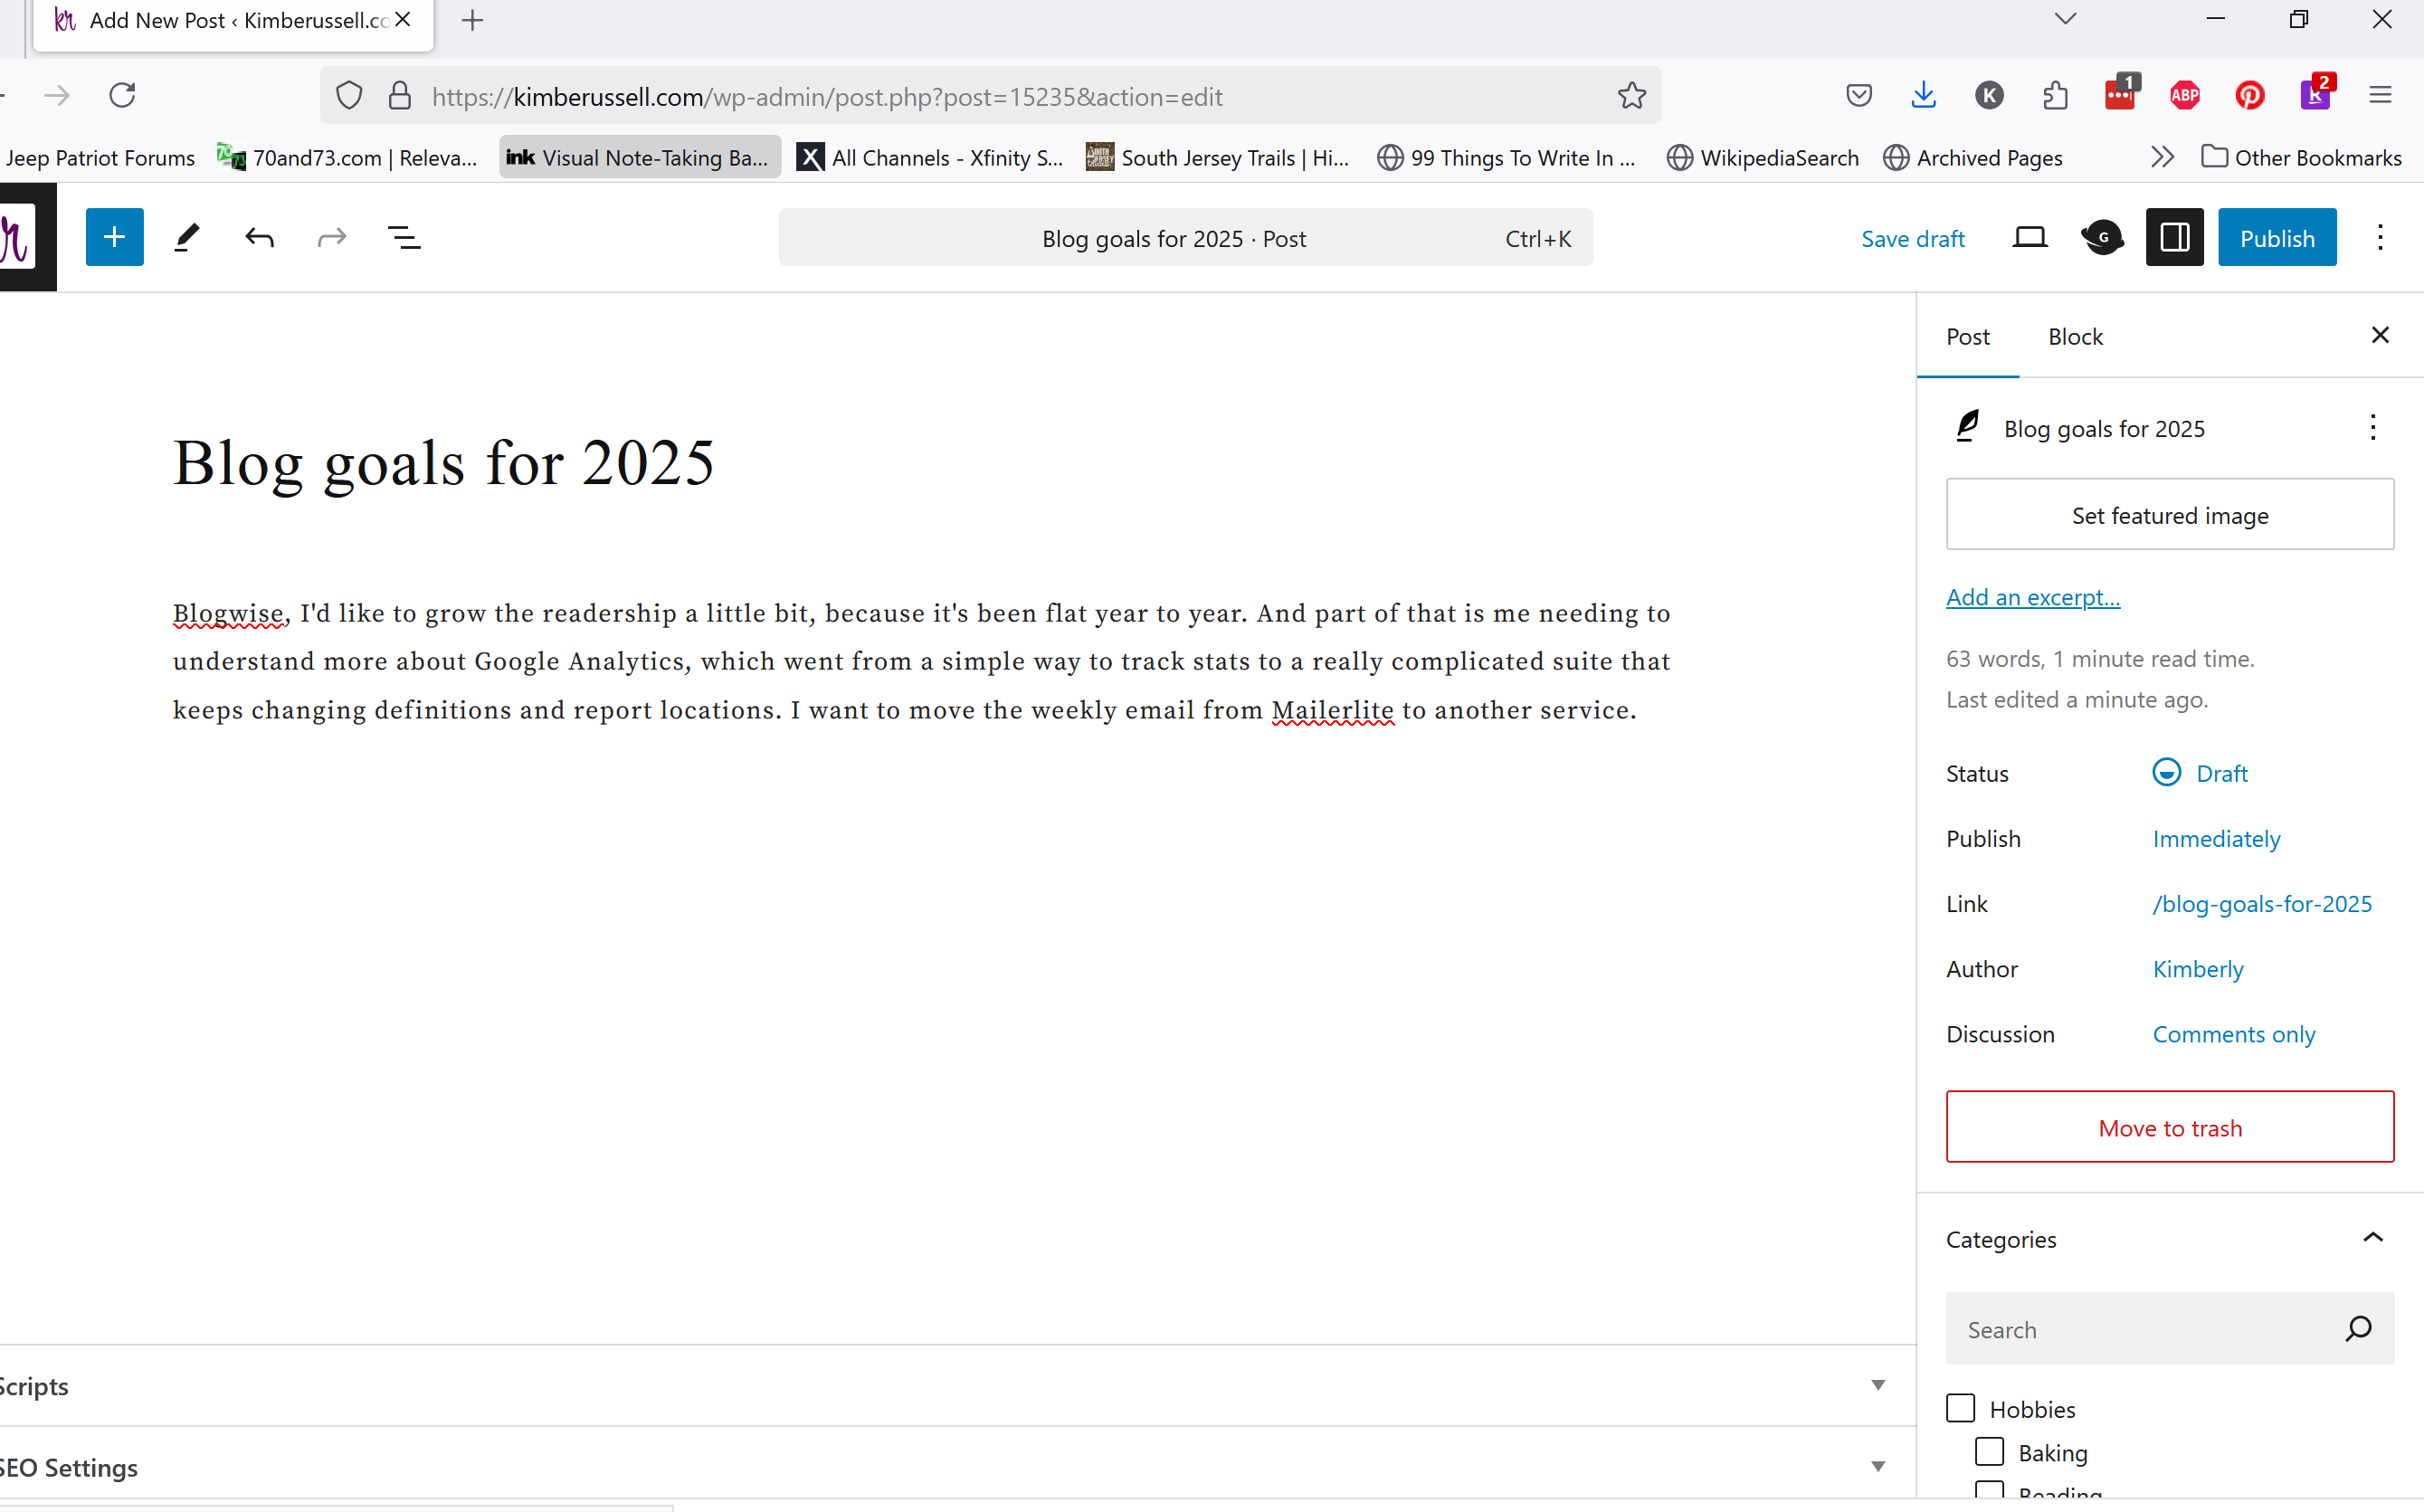Open Visual Note-Taking bookmark

pyautogui.click(x=638, y=157)
